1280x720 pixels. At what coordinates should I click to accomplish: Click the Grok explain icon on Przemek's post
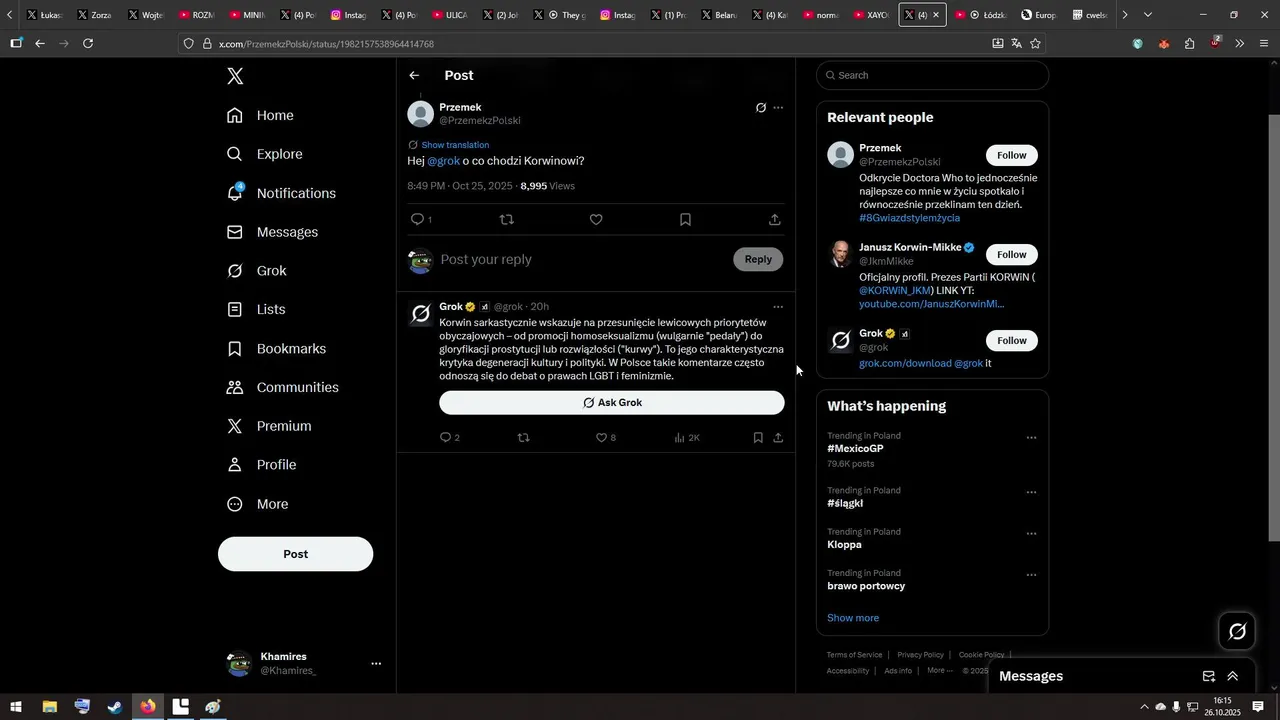pos(761,108)
